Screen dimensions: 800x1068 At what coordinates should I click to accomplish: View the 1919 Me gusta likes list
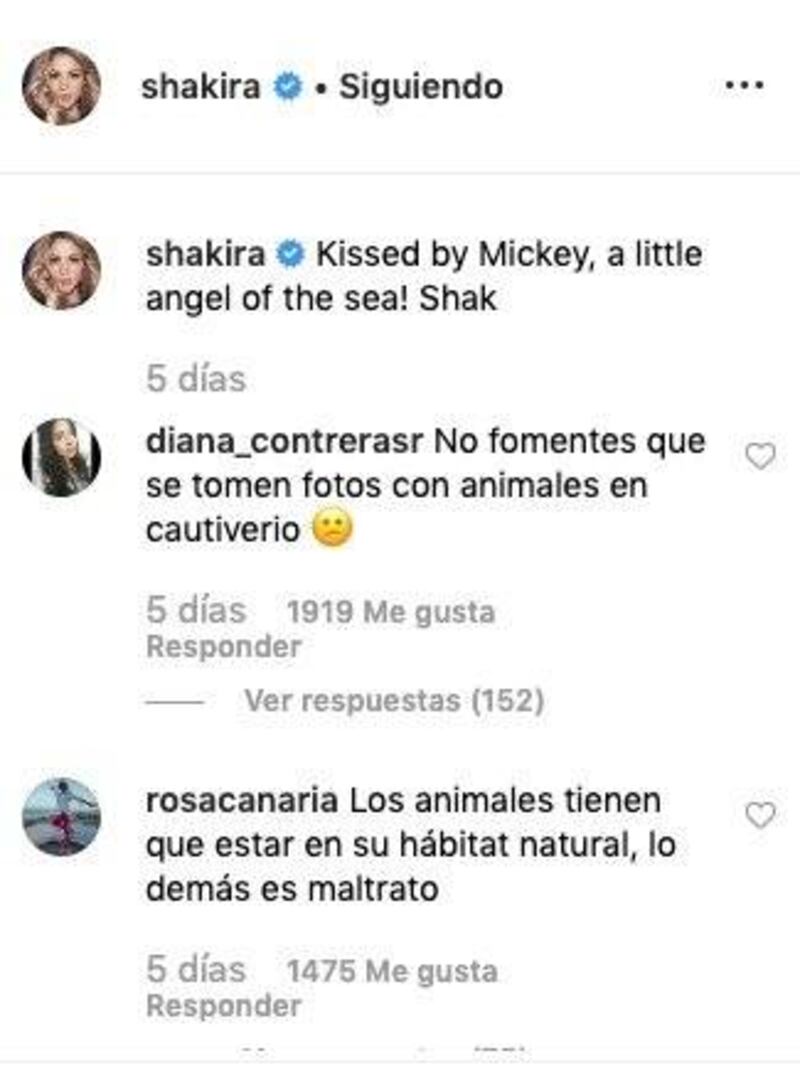[391, 612]
